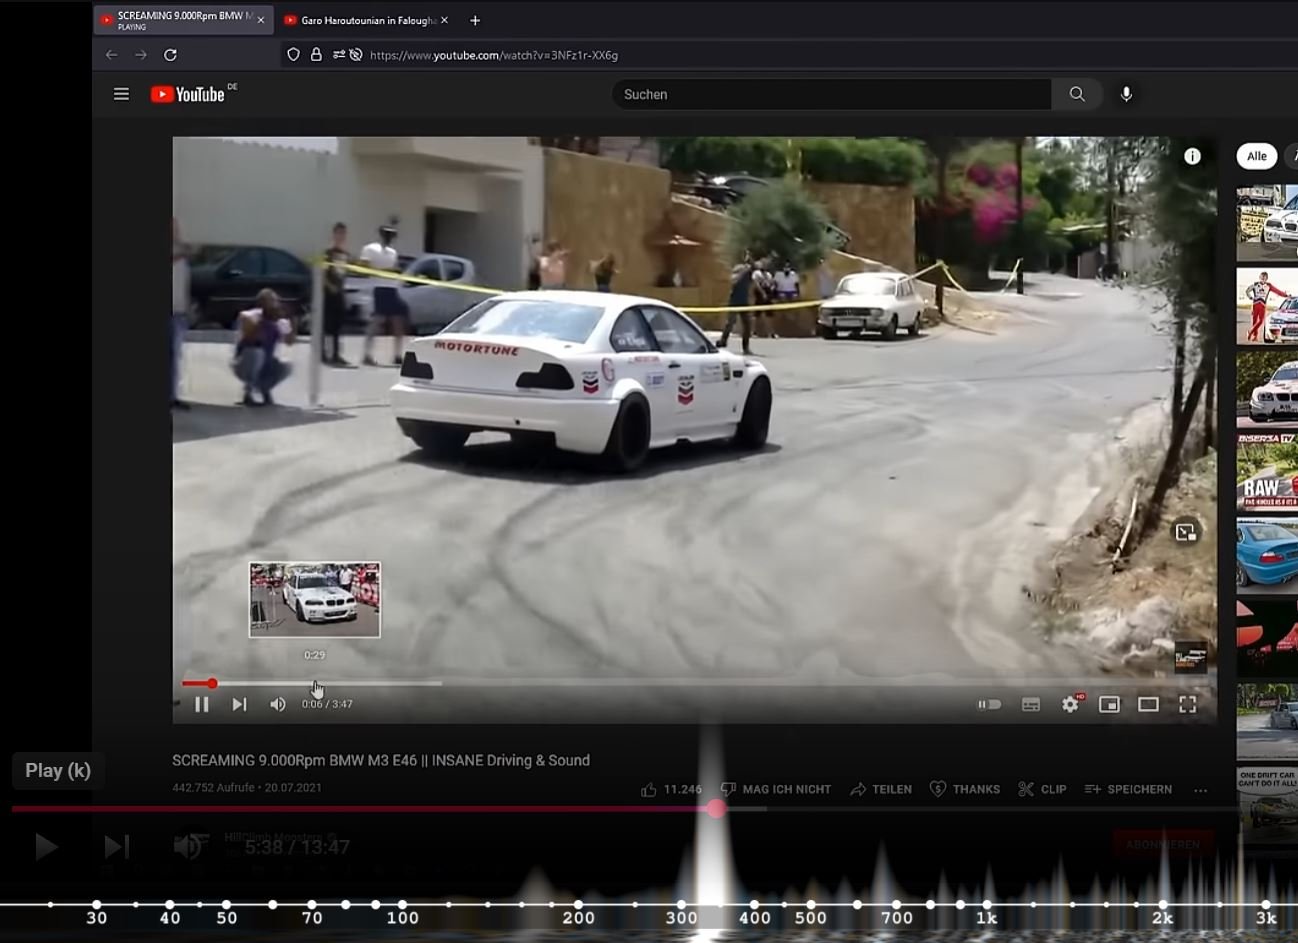The height and width of the screenshot is (943, 1298).
Task: Open sidebar thumbnail of driver in red suit
Action: point(1267,306)
